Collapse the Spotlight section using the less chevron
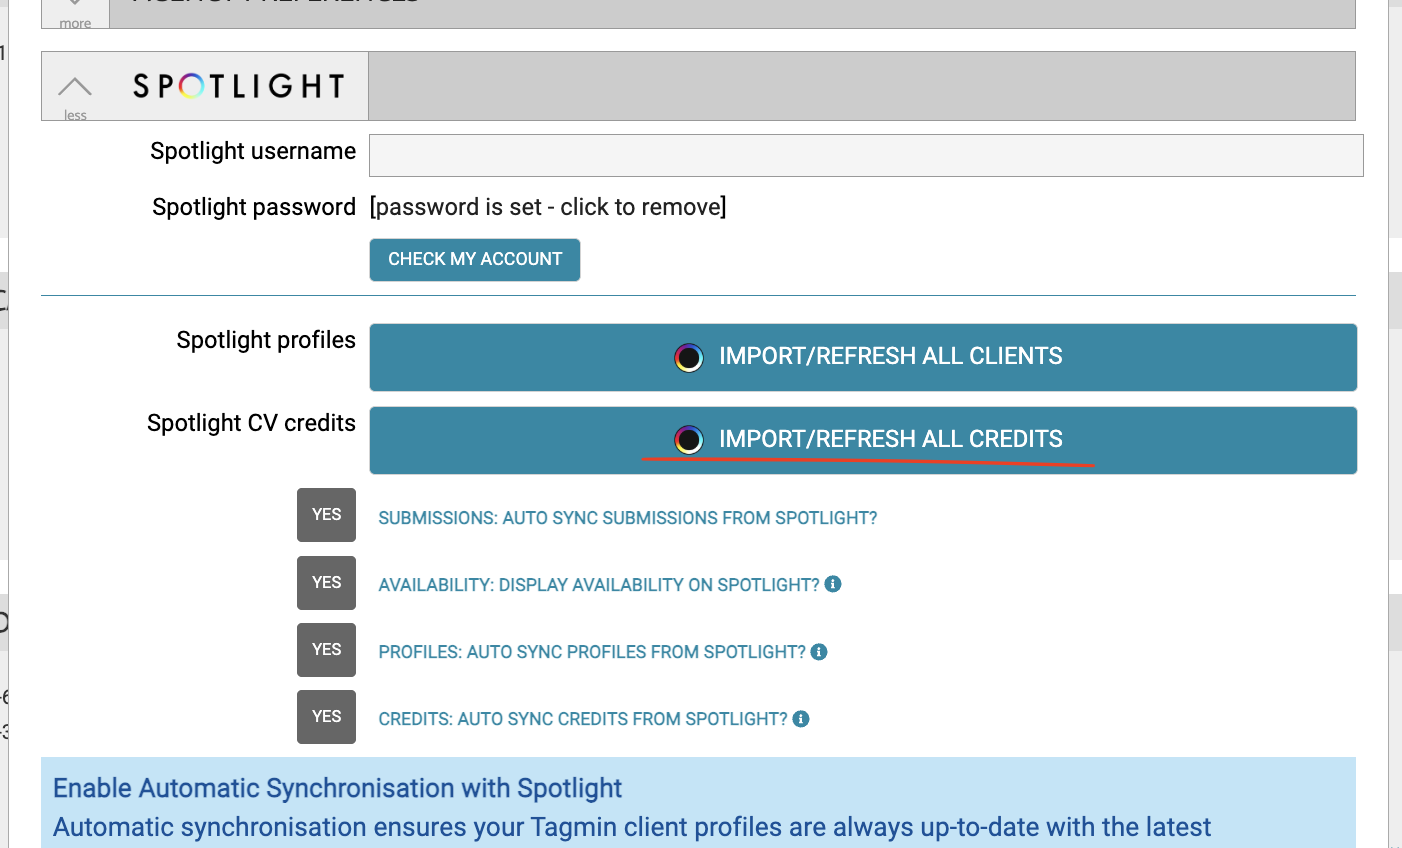 coord(75,88)
